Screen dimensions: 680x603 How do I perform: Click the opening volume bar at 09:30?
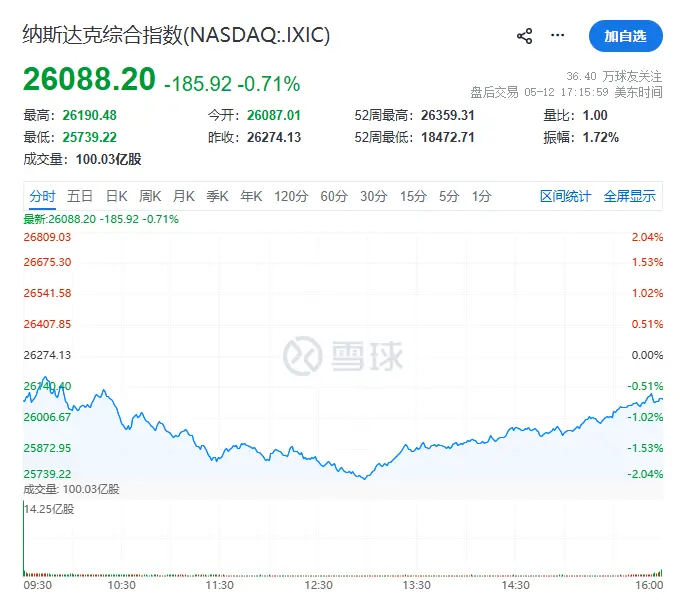[x=23, y=538]
